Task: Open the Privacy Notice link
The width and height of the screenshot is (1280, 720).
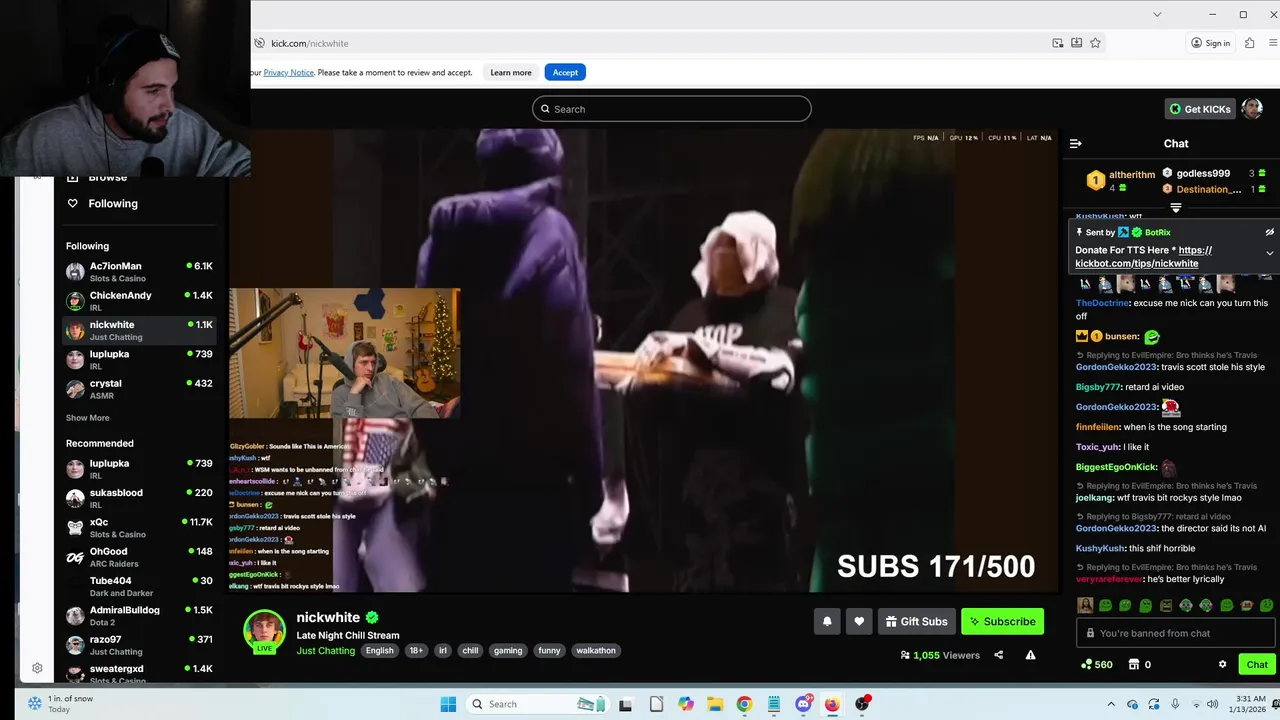Action: pos(288,72)
